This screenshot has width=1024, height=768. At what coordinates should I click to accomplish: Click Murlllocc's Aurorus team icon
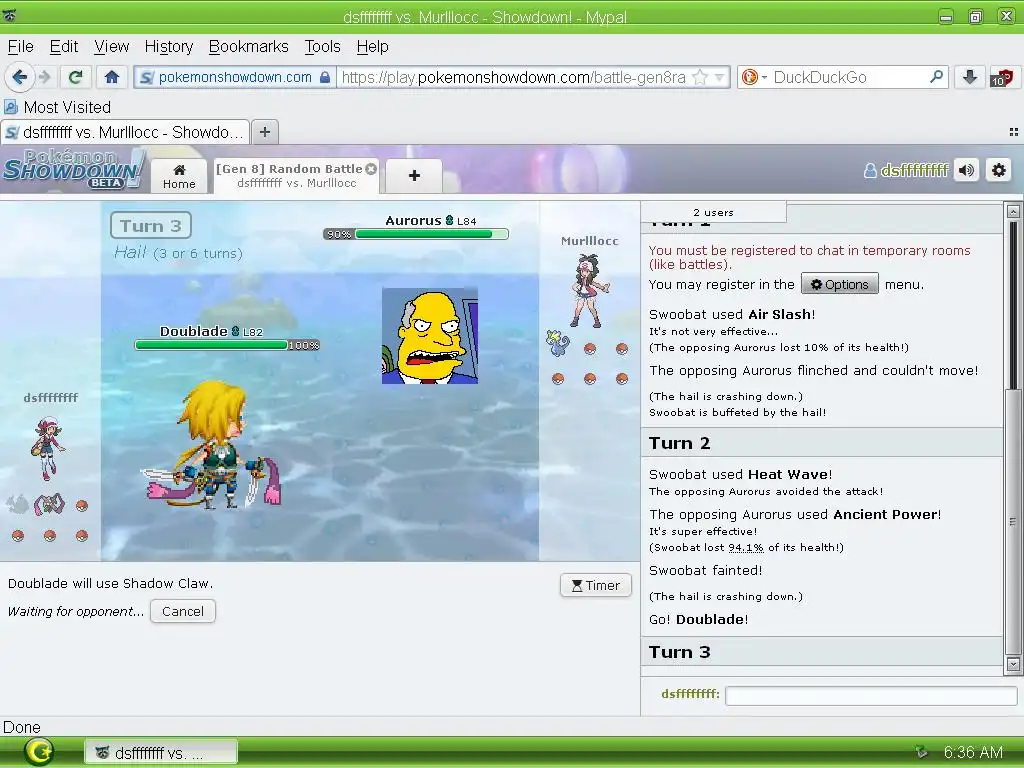pyautogui.click(x=558, y=344)
